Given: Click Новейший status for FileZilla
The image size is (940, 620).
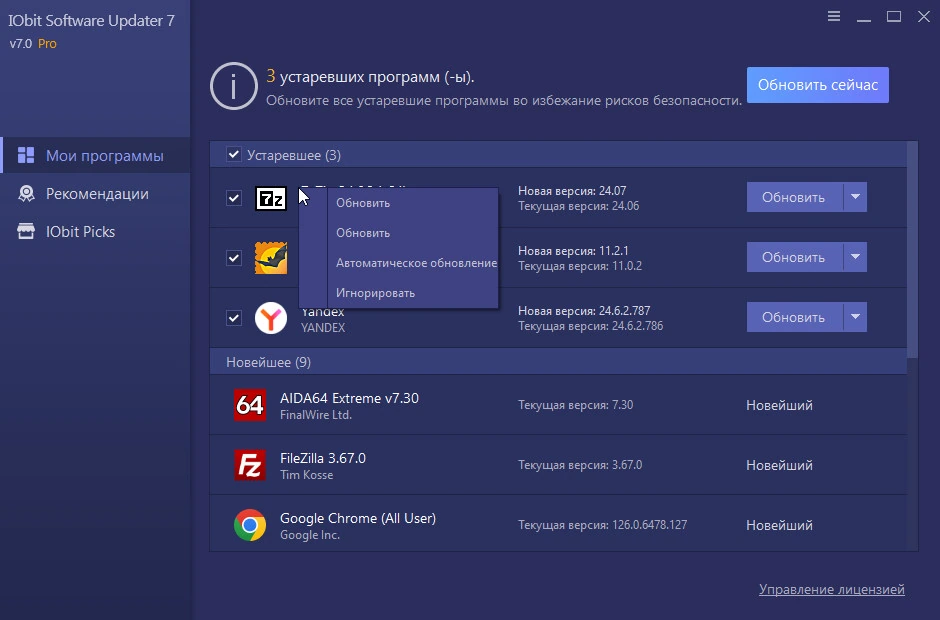Looking at the screenshot, I should pyautogui.click(x=779, y=465).
